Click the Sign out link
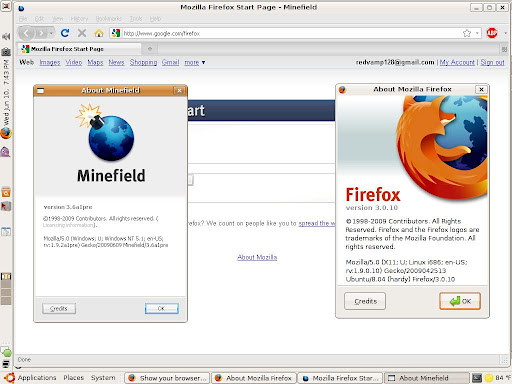512x384 pixels. tap(492, 62)
